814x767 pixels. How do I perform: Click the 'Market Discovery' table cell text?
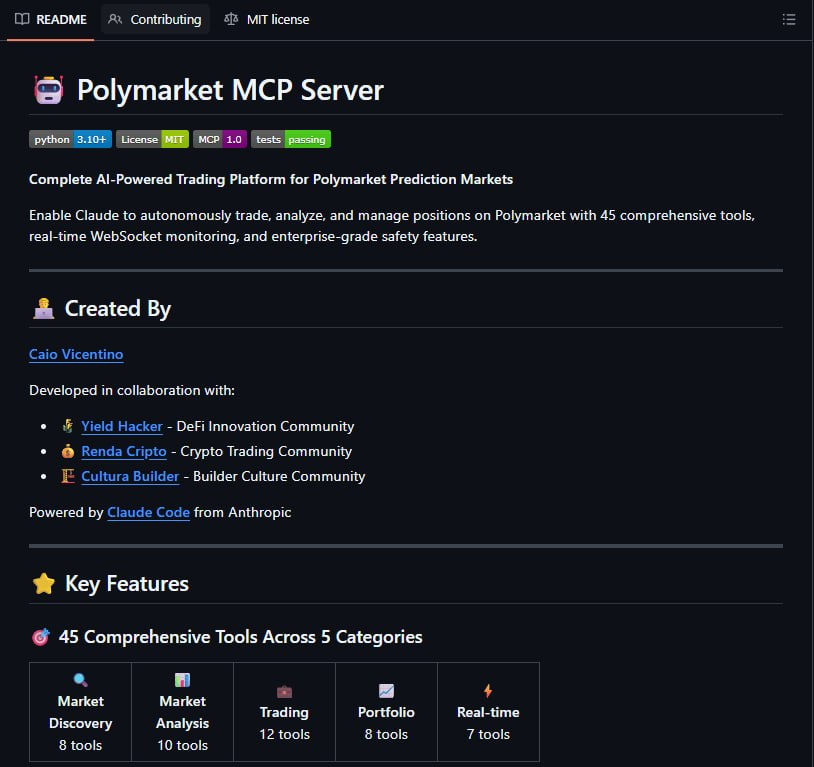click(80, 712)
